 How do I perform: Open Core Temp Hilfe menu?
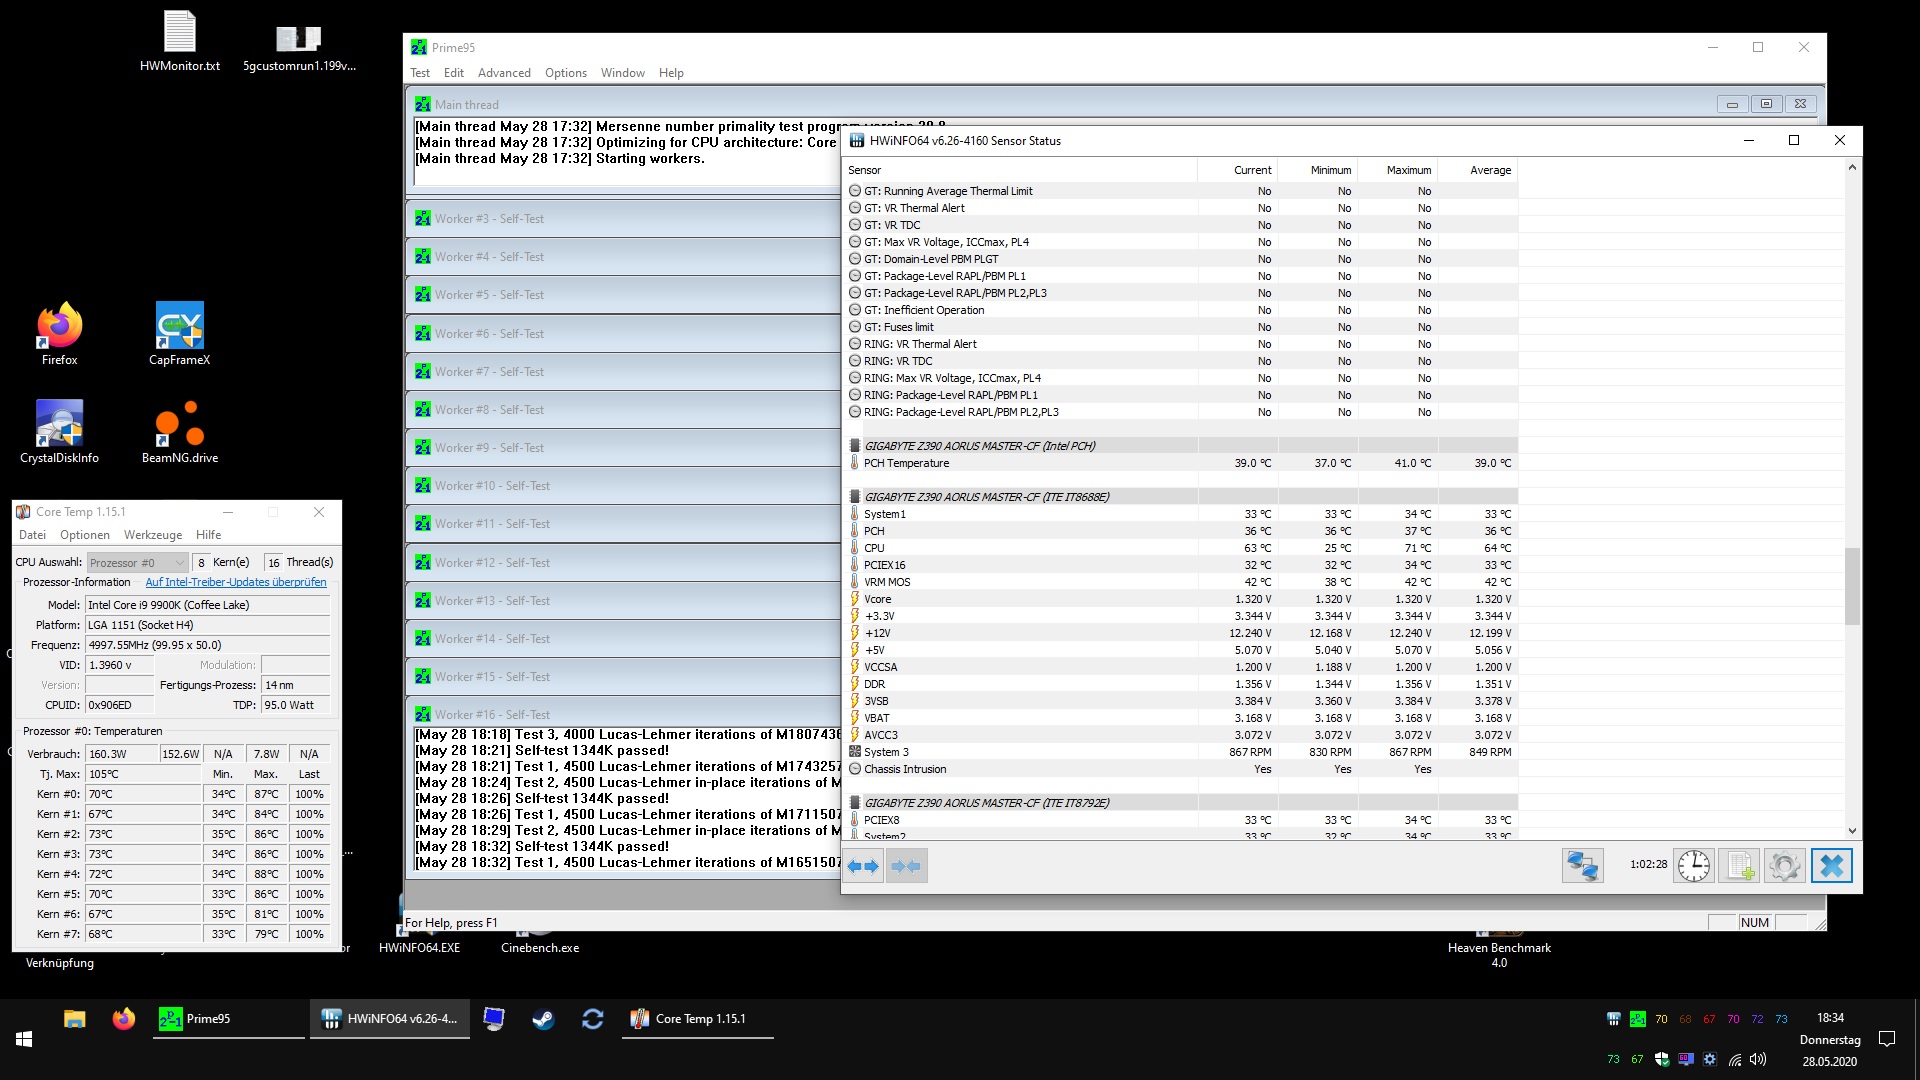(209, 535)
